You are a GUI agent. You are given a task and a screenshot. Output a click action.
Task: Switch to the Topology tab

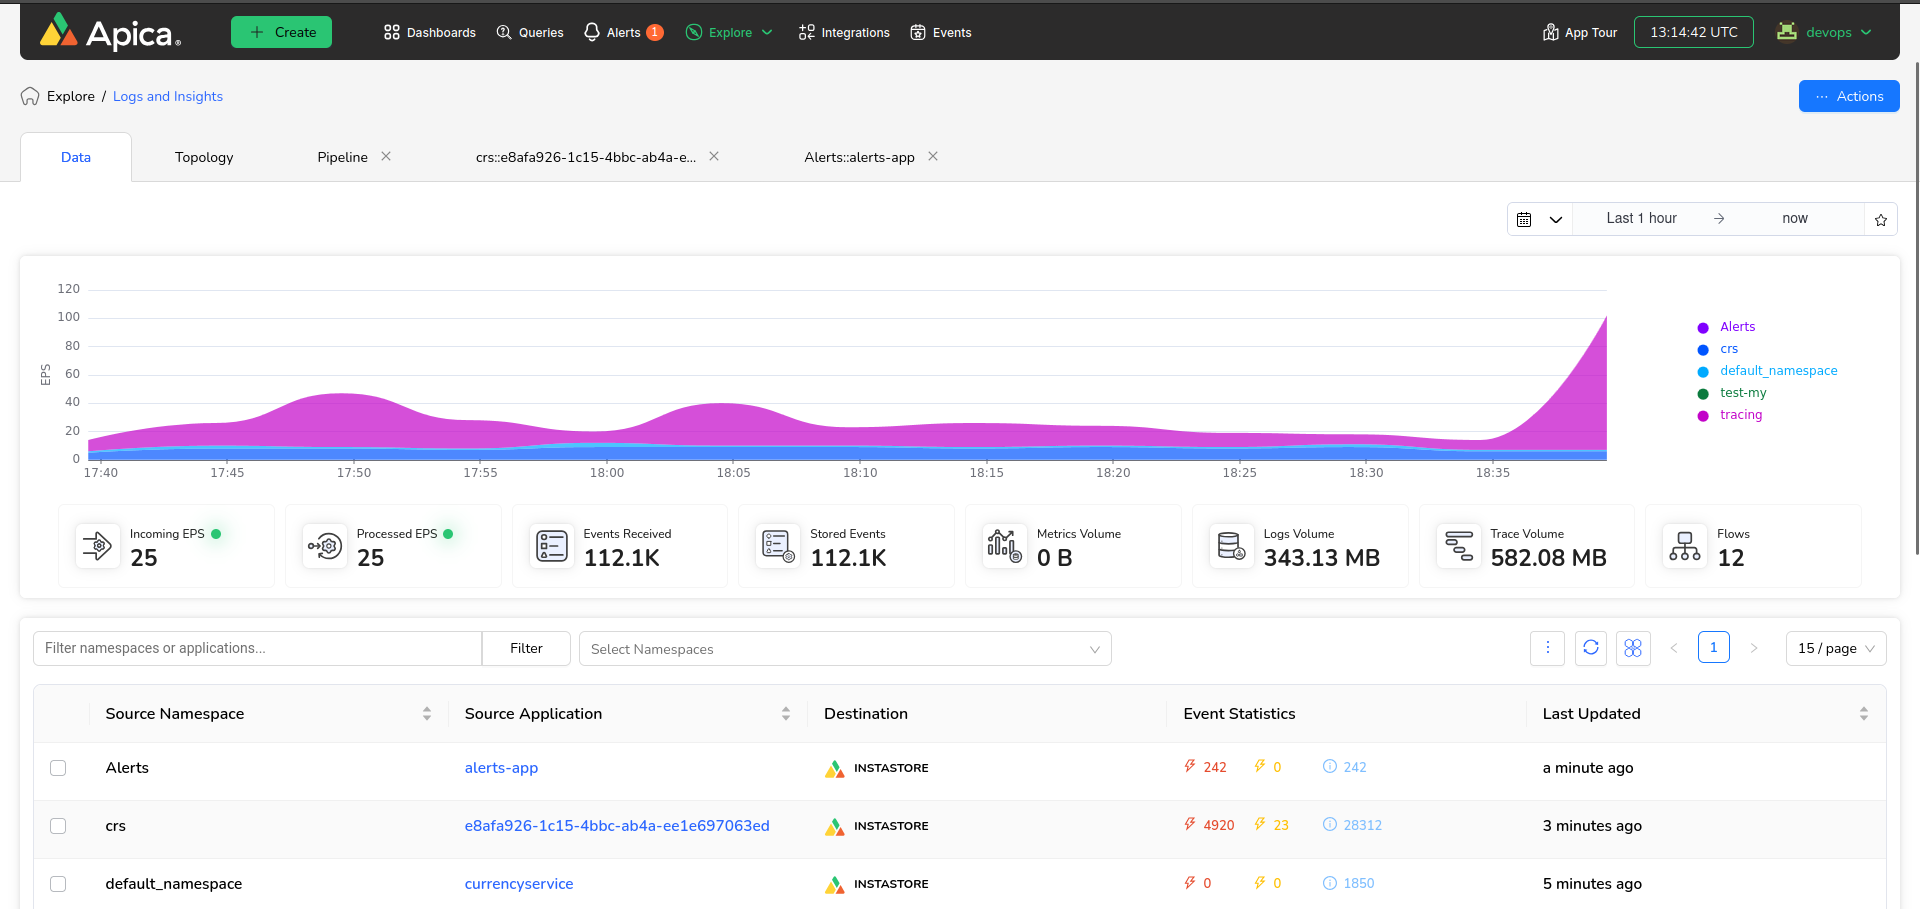pyautogui.click(x=204, y=158)
